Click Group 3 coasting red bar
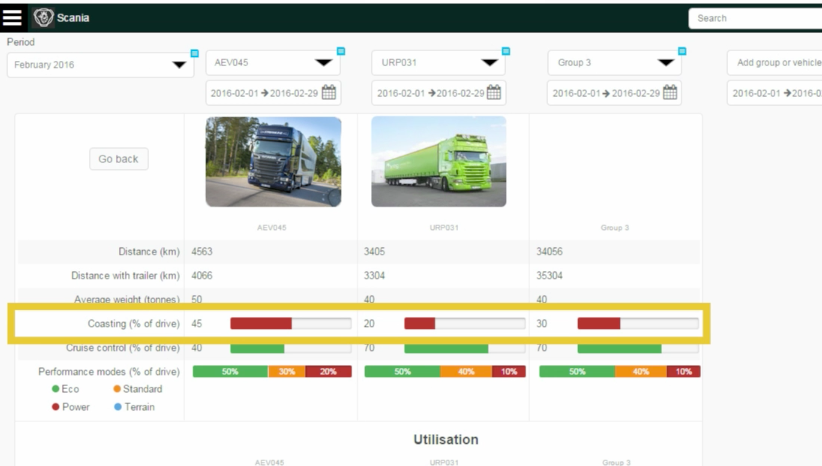Screen dimensions: 822x466 [x=599, y=323]
